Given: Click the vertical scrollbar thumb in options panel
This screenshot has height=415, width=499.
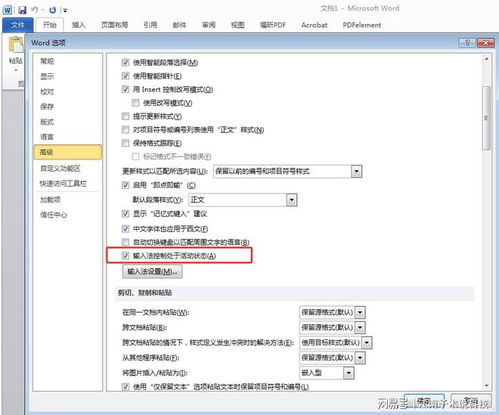Looking at the screenshot, I should pos(486,118).
